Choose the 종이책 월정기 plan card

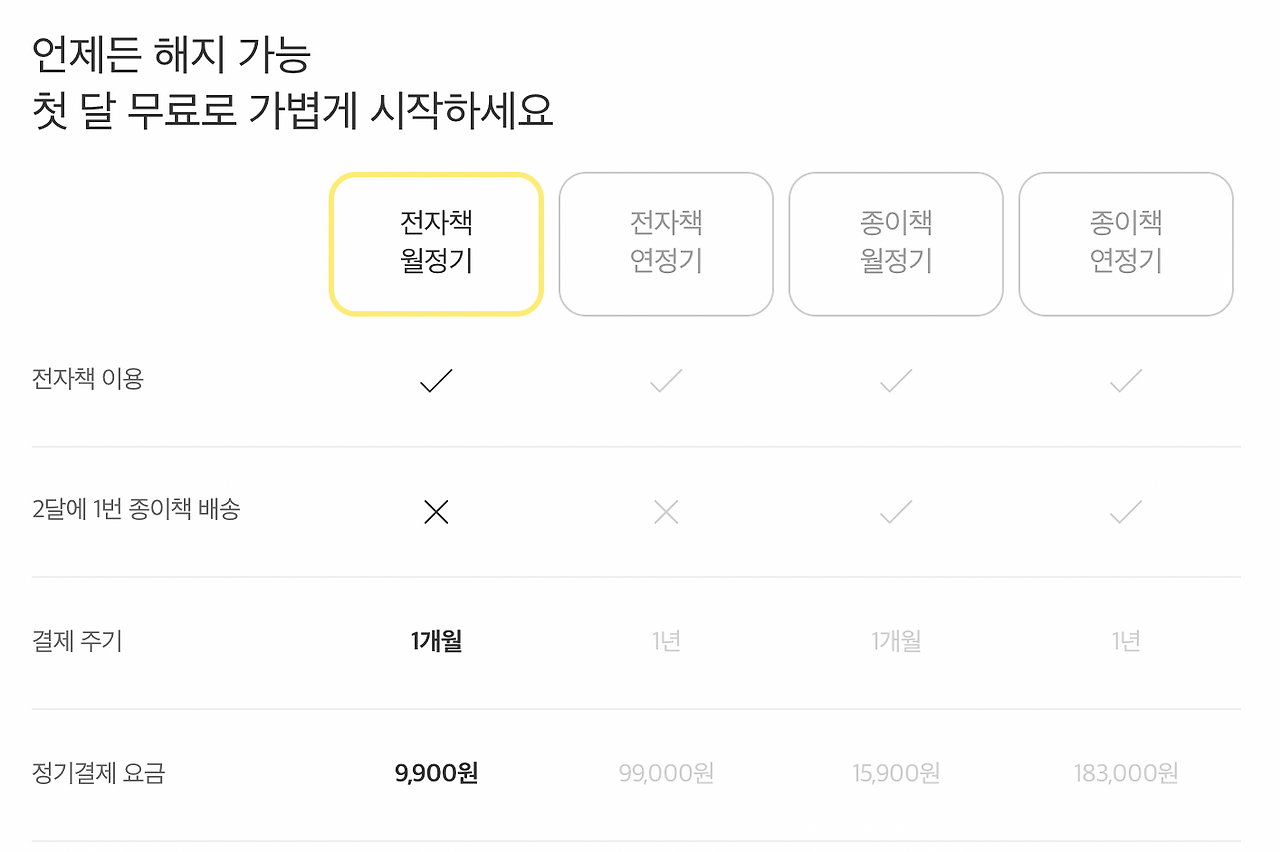pos(896,244)
